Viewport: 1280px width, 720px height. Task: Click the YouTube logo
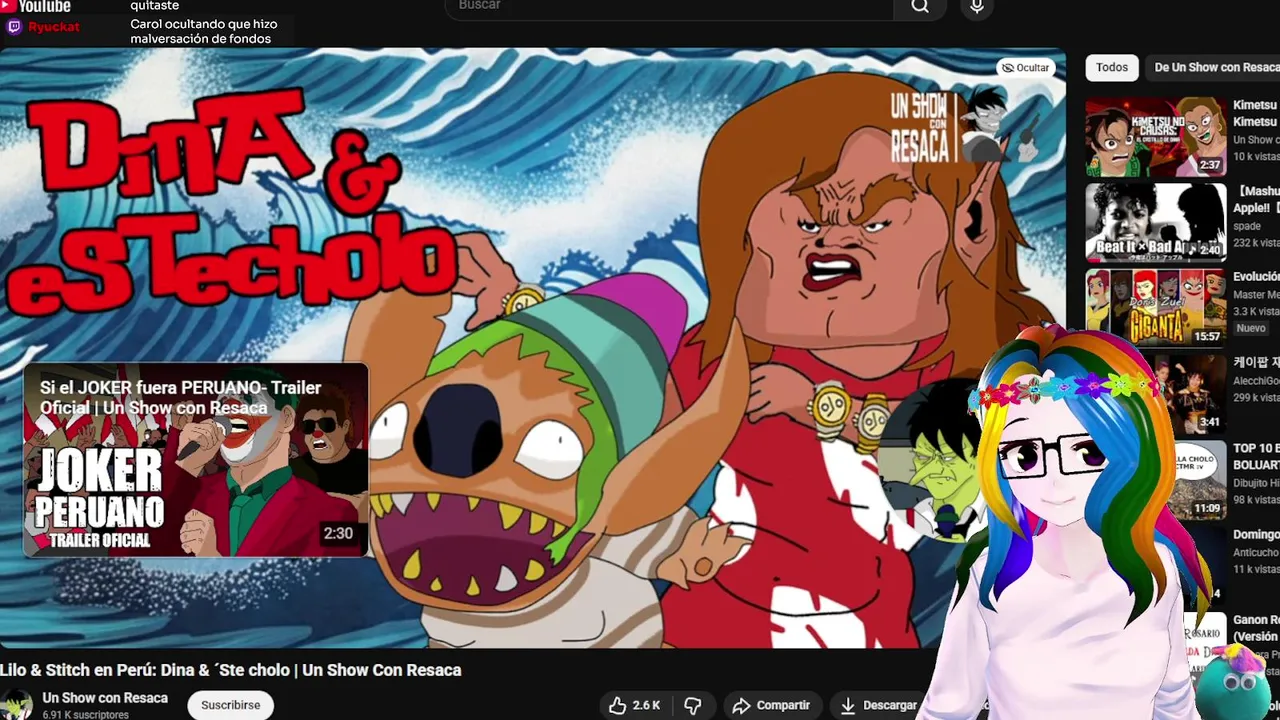[36, 6]
